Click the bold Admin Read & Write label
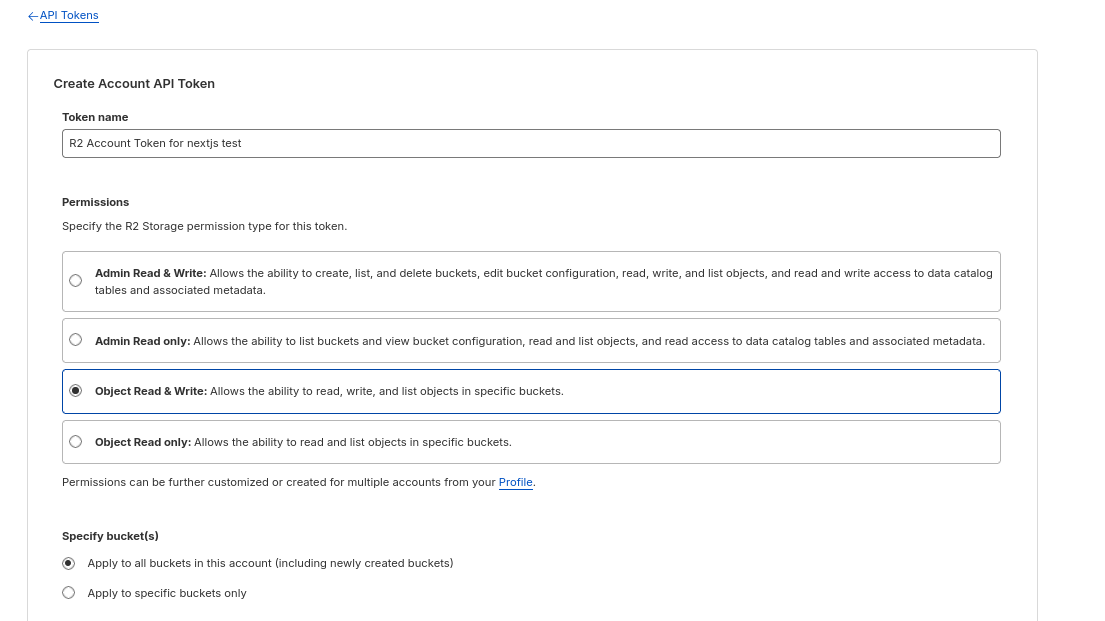The image size is (1105, 621). (x=150, y=273)
